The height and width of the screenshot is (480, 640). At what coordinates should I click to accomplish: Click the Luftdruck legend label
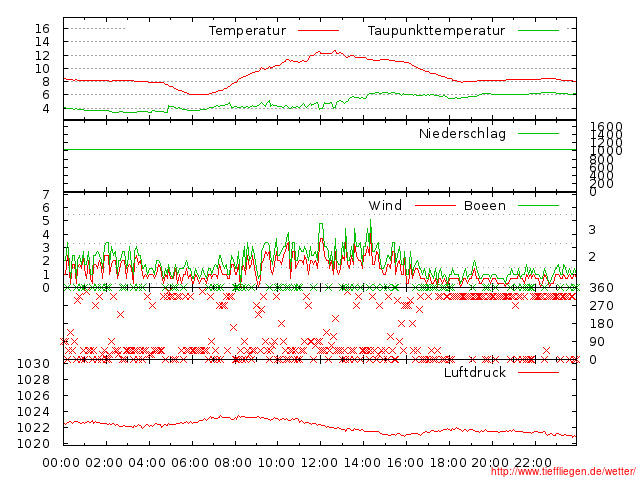click(475, 372)
